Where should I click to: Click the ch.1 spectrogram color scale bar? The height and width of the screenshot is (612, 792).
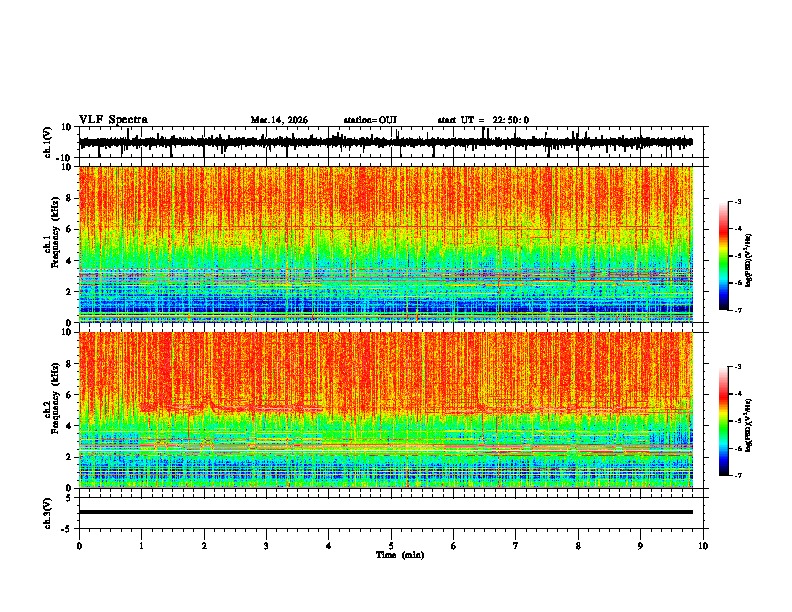pos(724,256)
